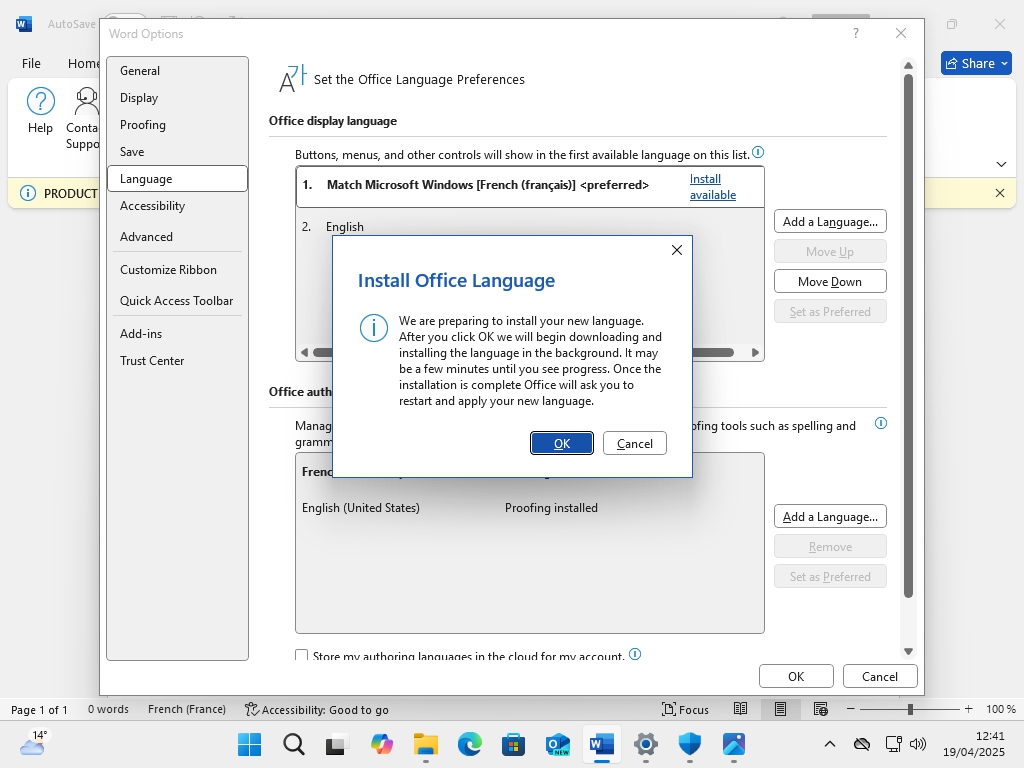Click Add a Language for display language
The width and height of the screenshot is (1024, 768).
(x=830, y=222)
